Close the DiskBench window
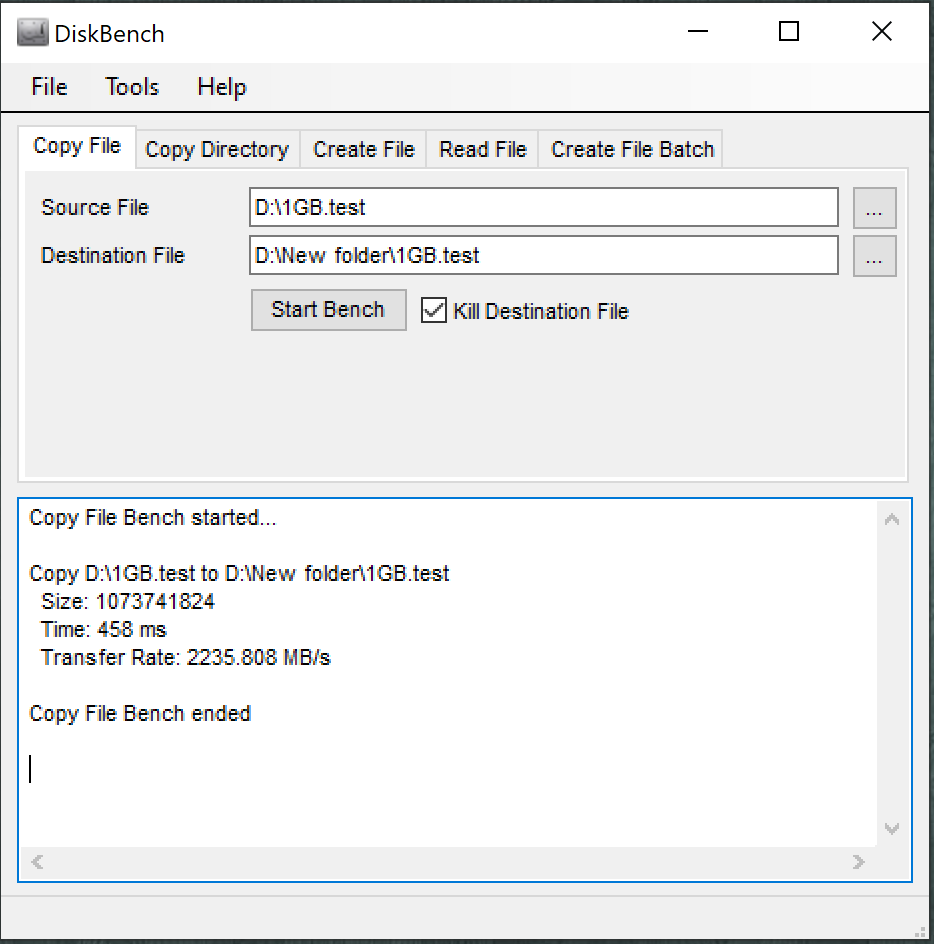934x944 pixels. click(882, 31)
